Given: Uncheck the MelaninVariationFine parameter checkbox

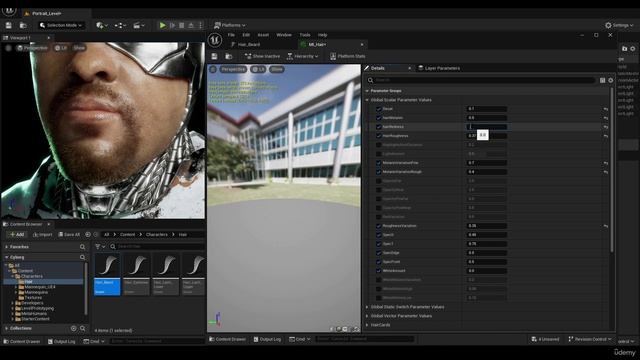Looking at the screenshot, I should pyautogui.click(x=378, y=163).
